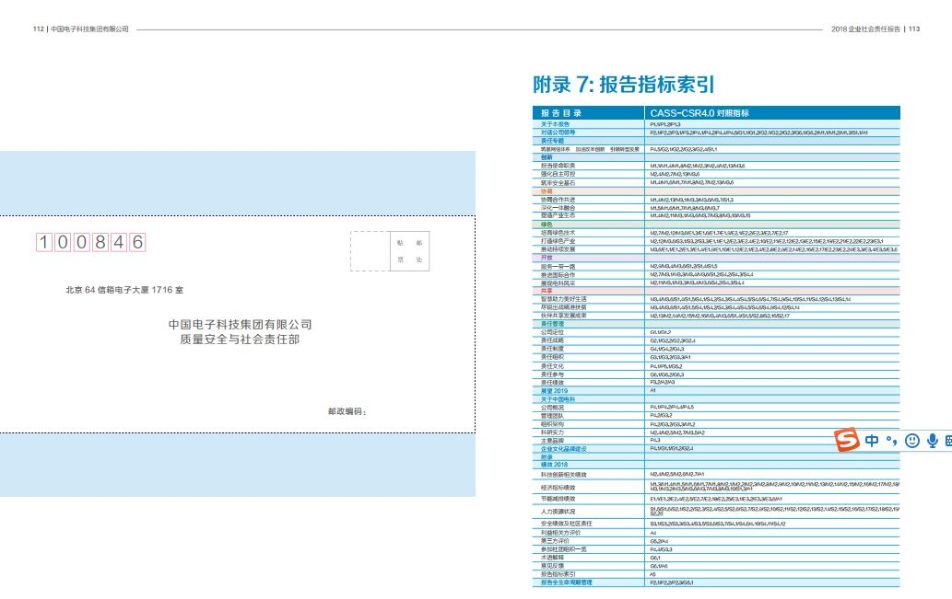Click the 邮政编码 label on envelope
Viewport: 952px width, 599px height.
tap(347, 411)
